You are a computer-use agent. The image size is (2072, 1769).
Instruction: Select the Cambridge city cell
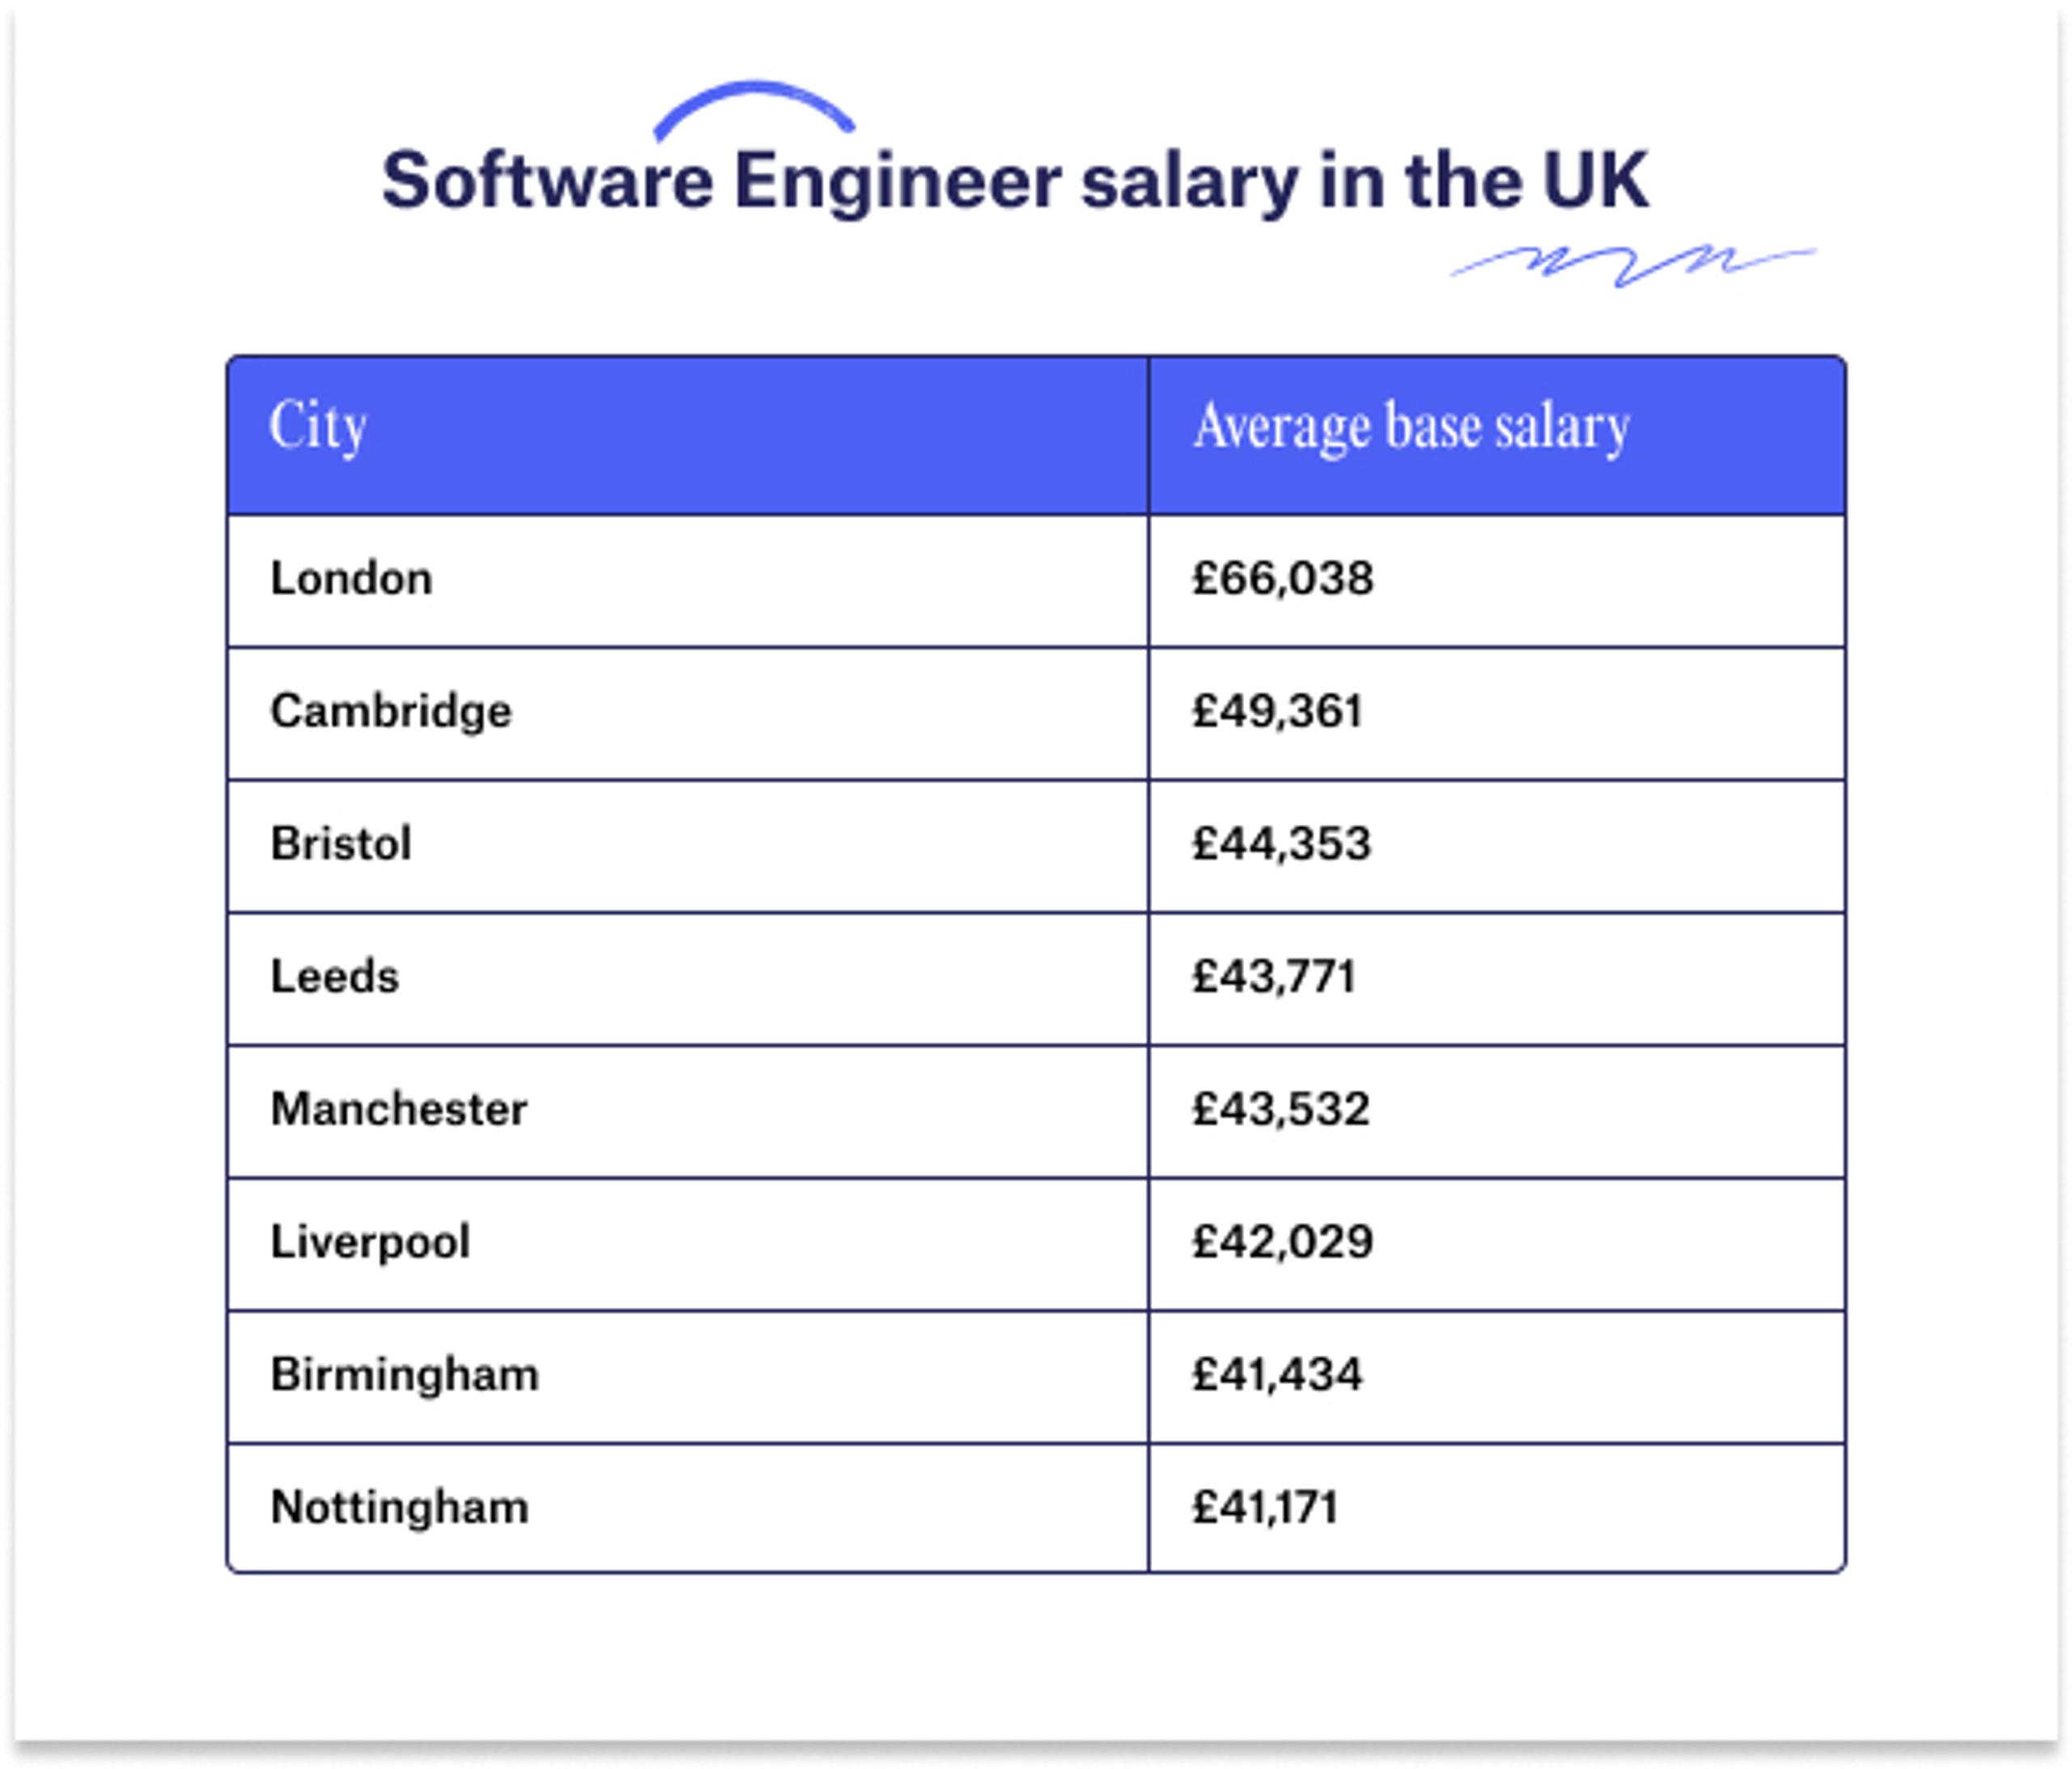[x=688, y=714]
